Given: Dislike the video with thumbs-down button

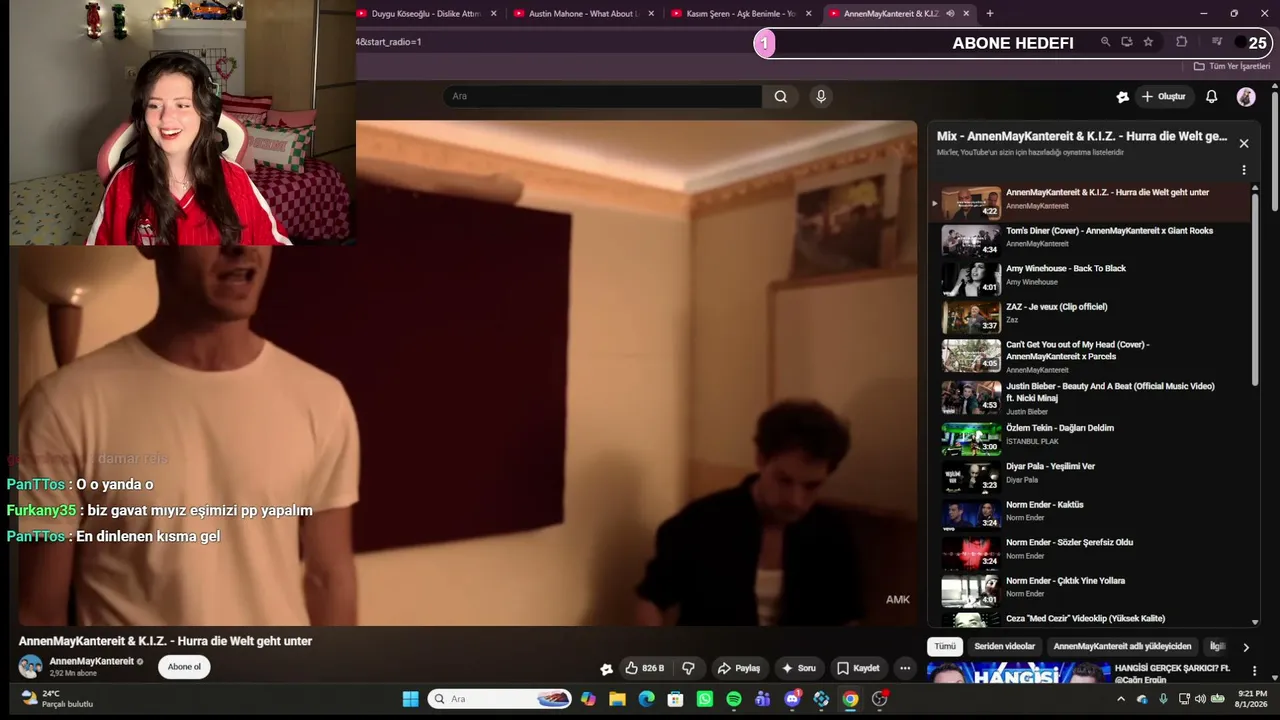Looking at the screenshot, I should coord(688,668).
